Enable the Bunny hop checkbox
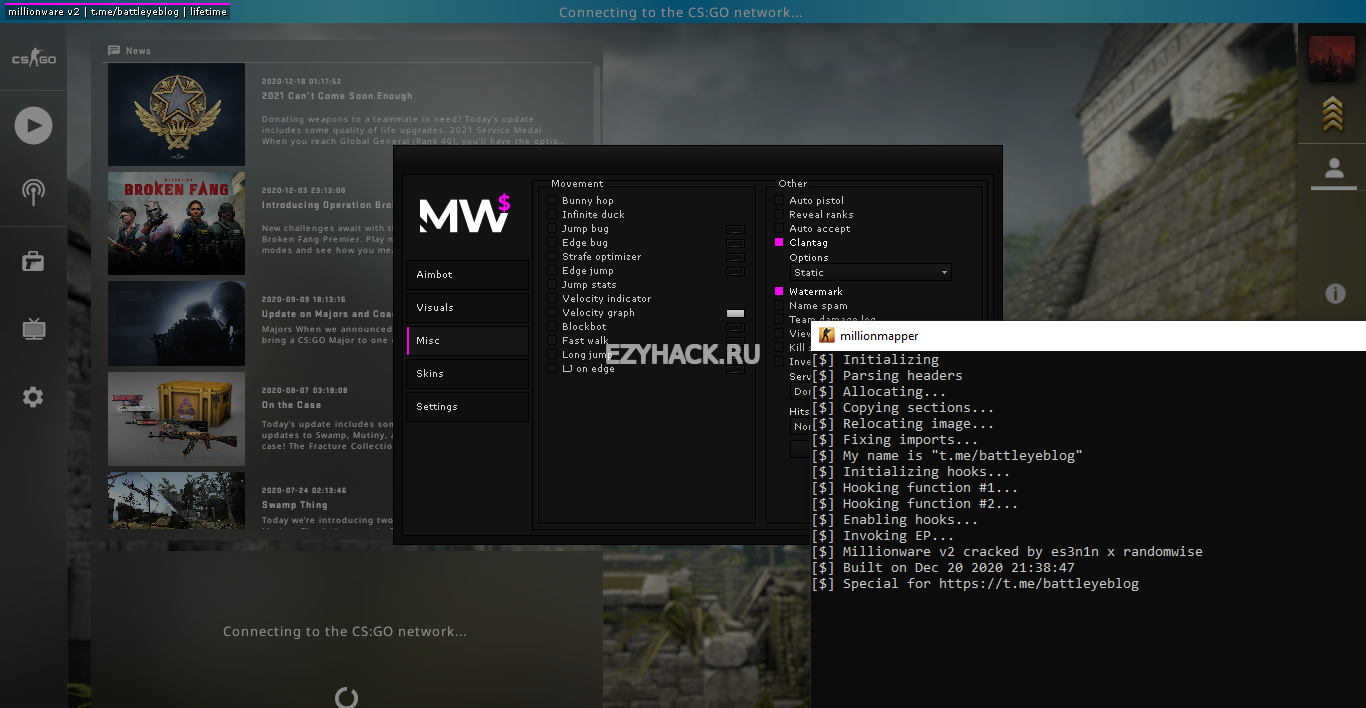This screenshot has width=1366, height=708. pyautogui.click(x=552, y=201)
